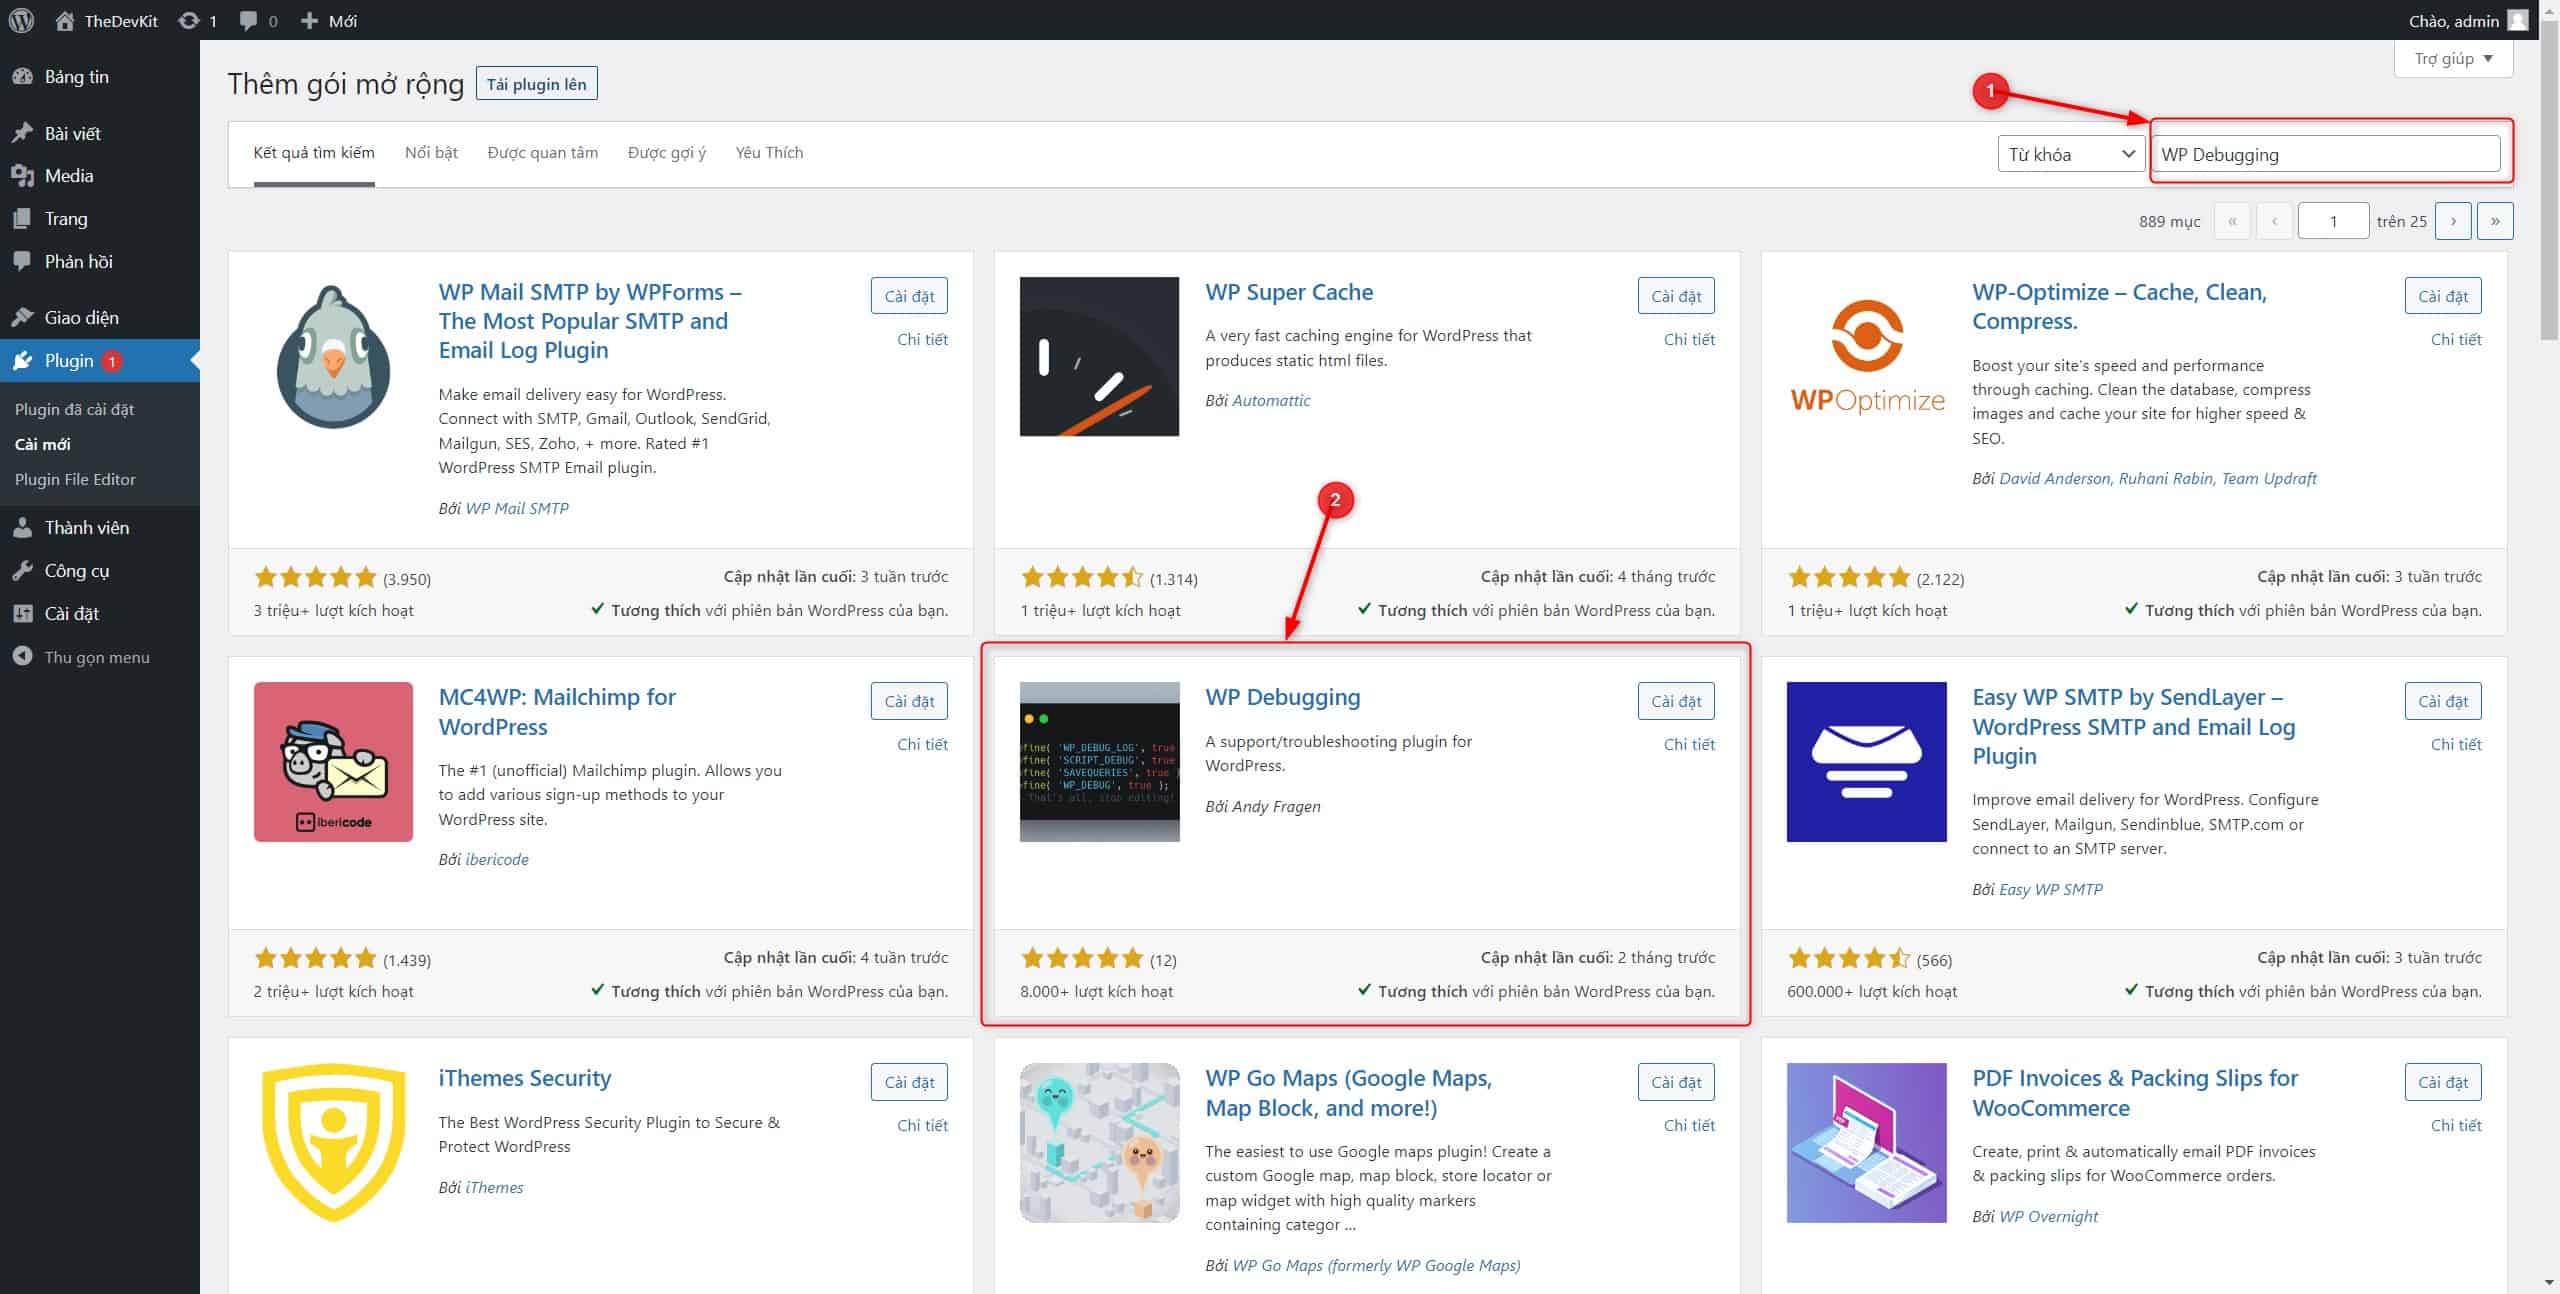Click WP Debugging code thumbnail

point(1099,762)
